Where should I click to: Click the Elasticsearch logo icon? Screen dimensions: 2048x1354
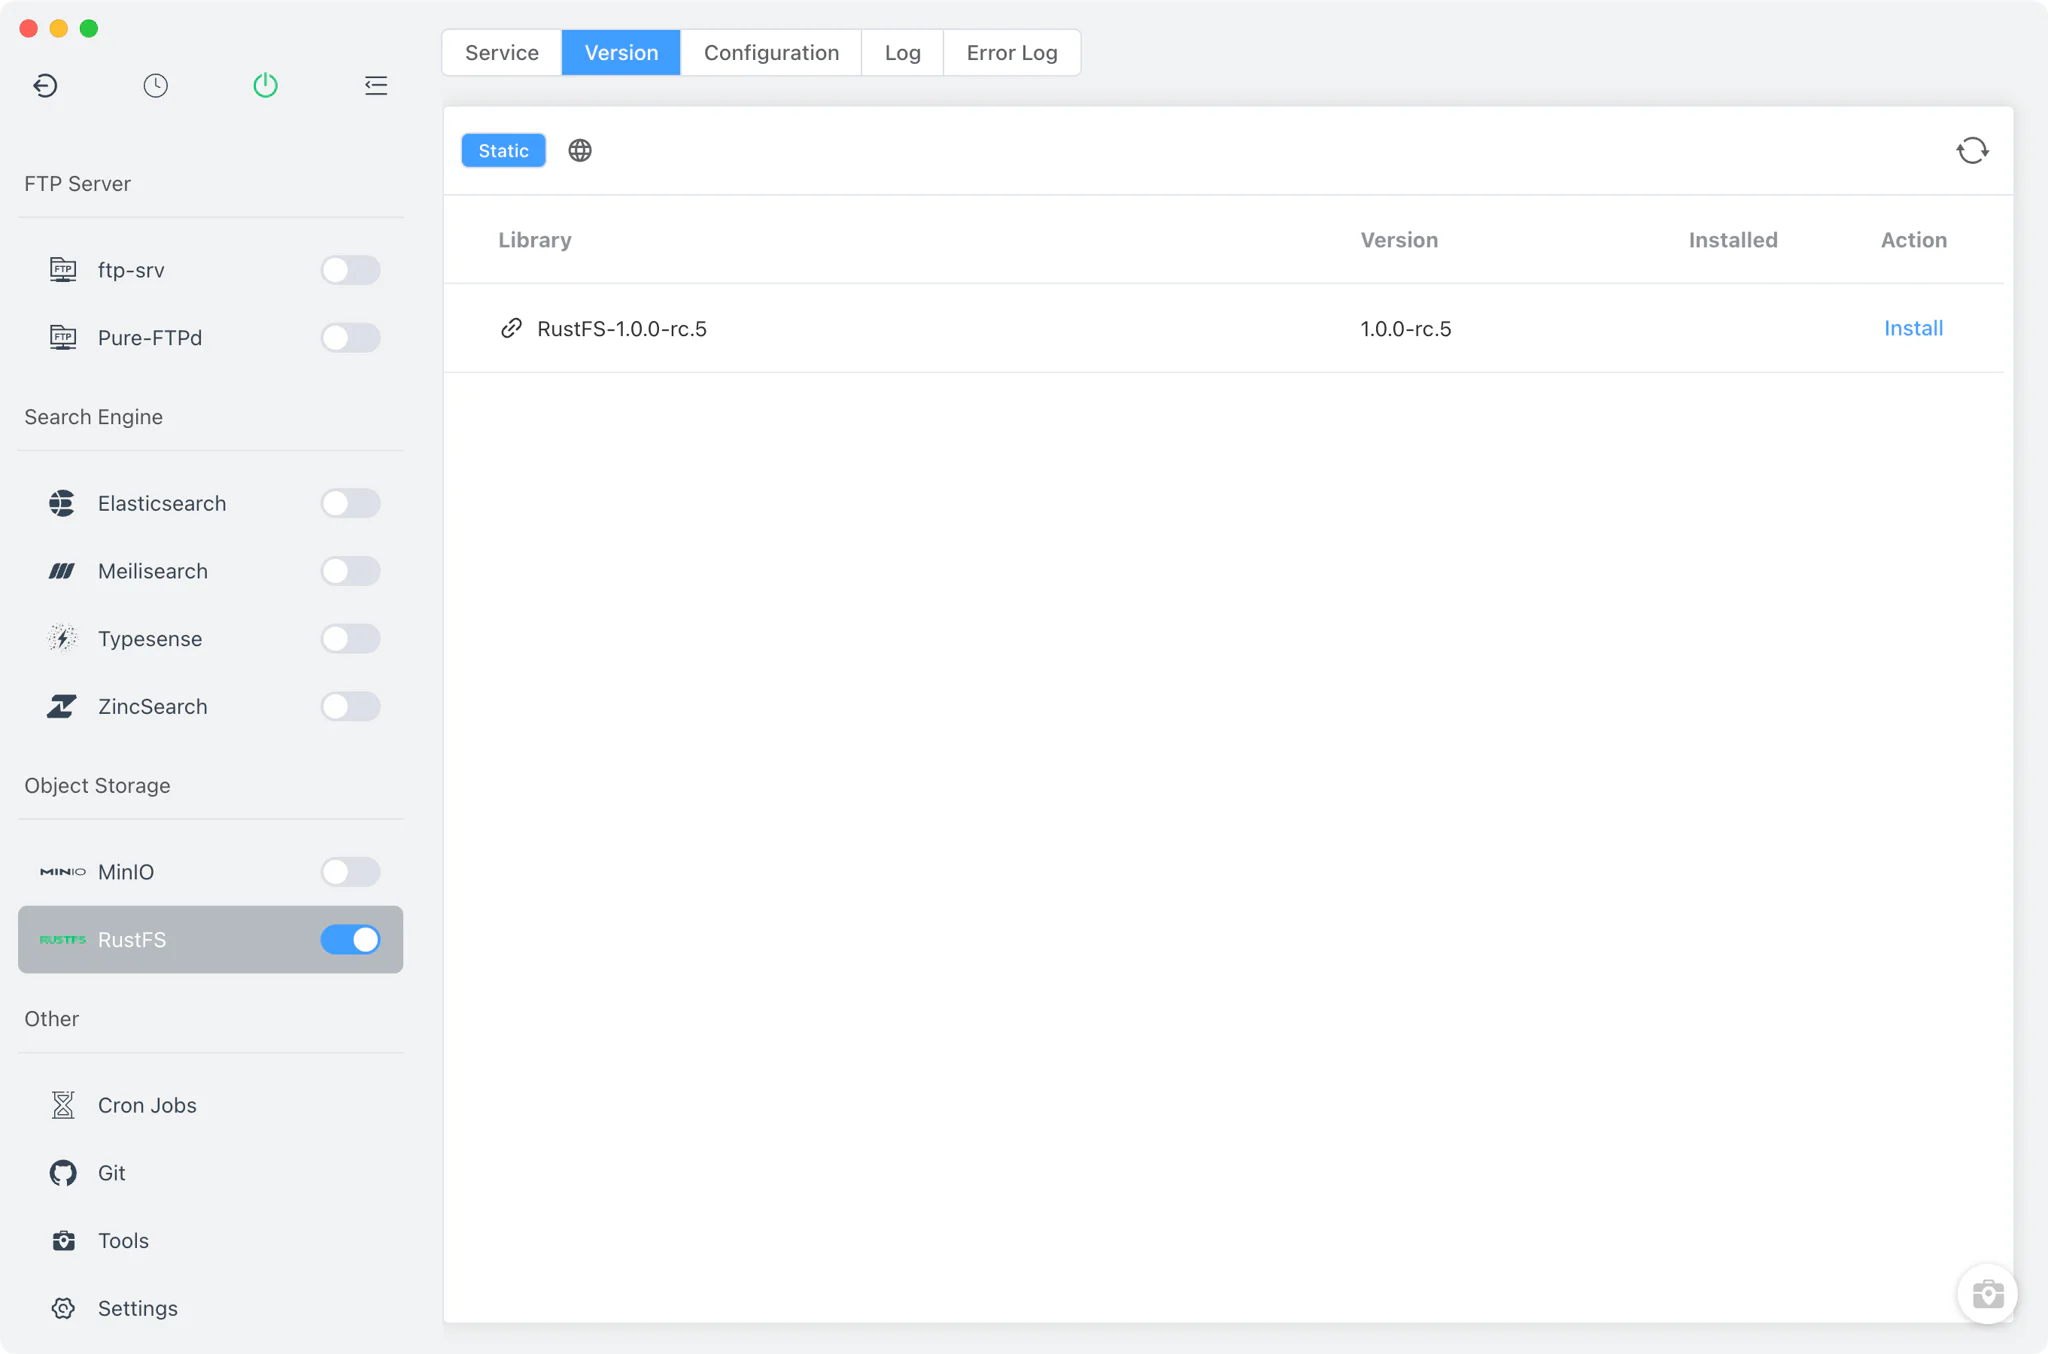pos(62,503)
